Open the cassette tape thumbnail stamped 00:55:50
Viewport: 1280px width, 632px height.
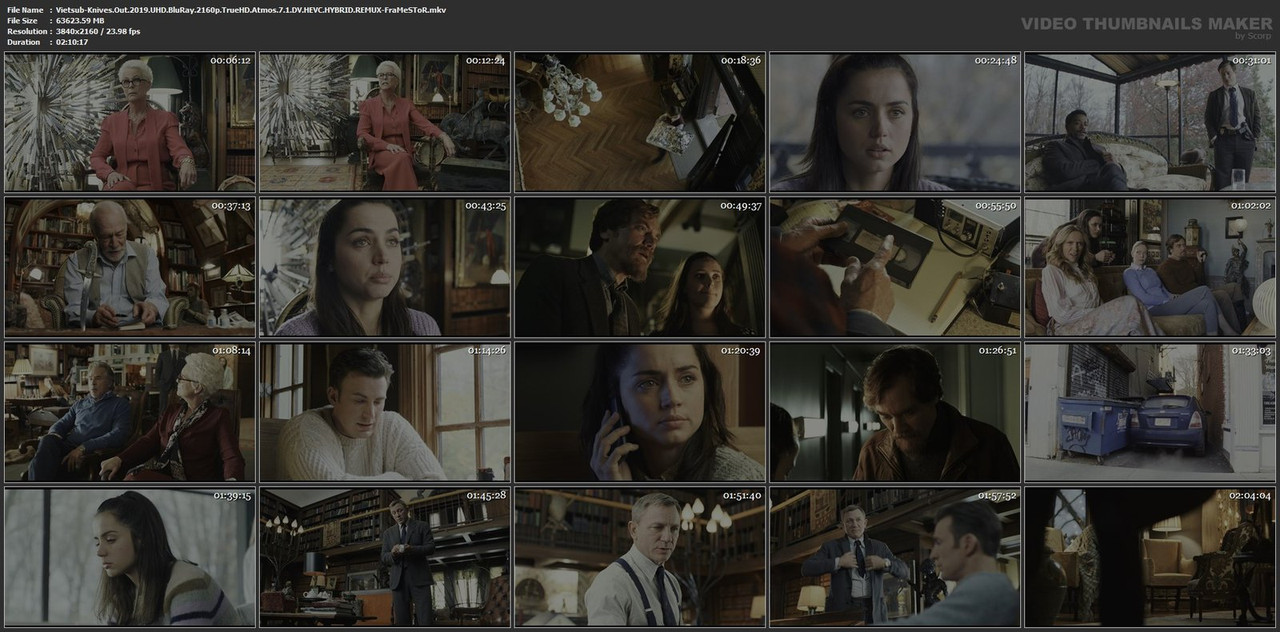pyautogui.click(x=894, y=267)
